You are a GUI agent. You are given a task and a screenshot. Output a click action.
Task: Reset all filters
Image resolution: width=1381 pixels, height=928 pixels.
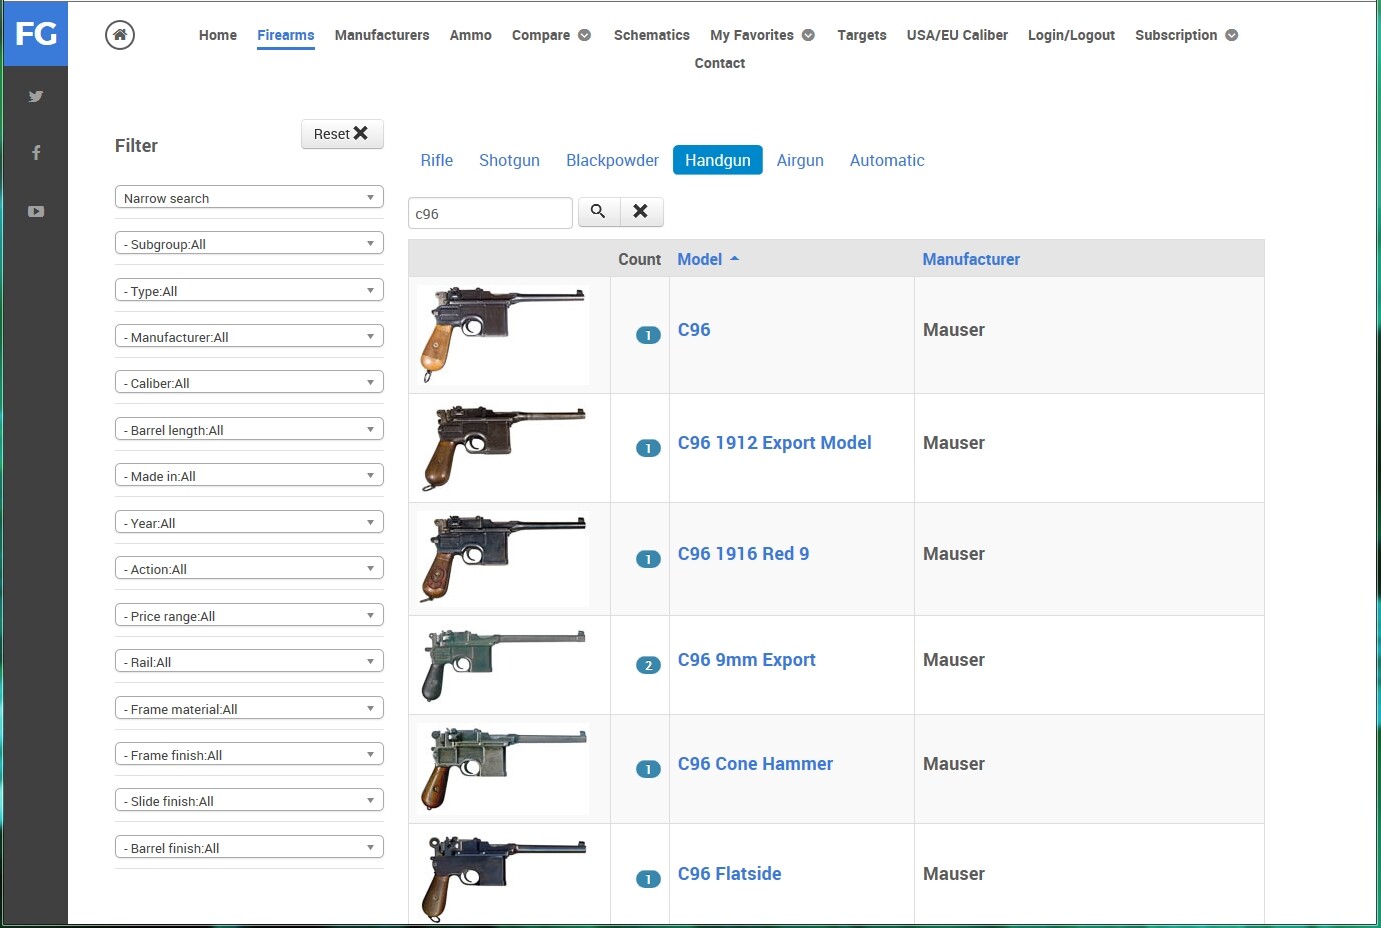(x=342, y=134)
